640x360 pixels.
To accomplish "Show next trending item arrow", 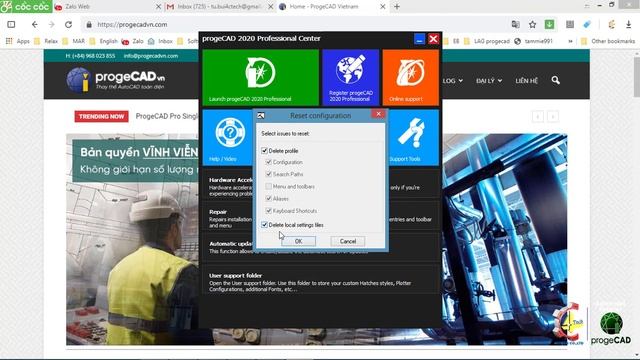I will [553, 117].
